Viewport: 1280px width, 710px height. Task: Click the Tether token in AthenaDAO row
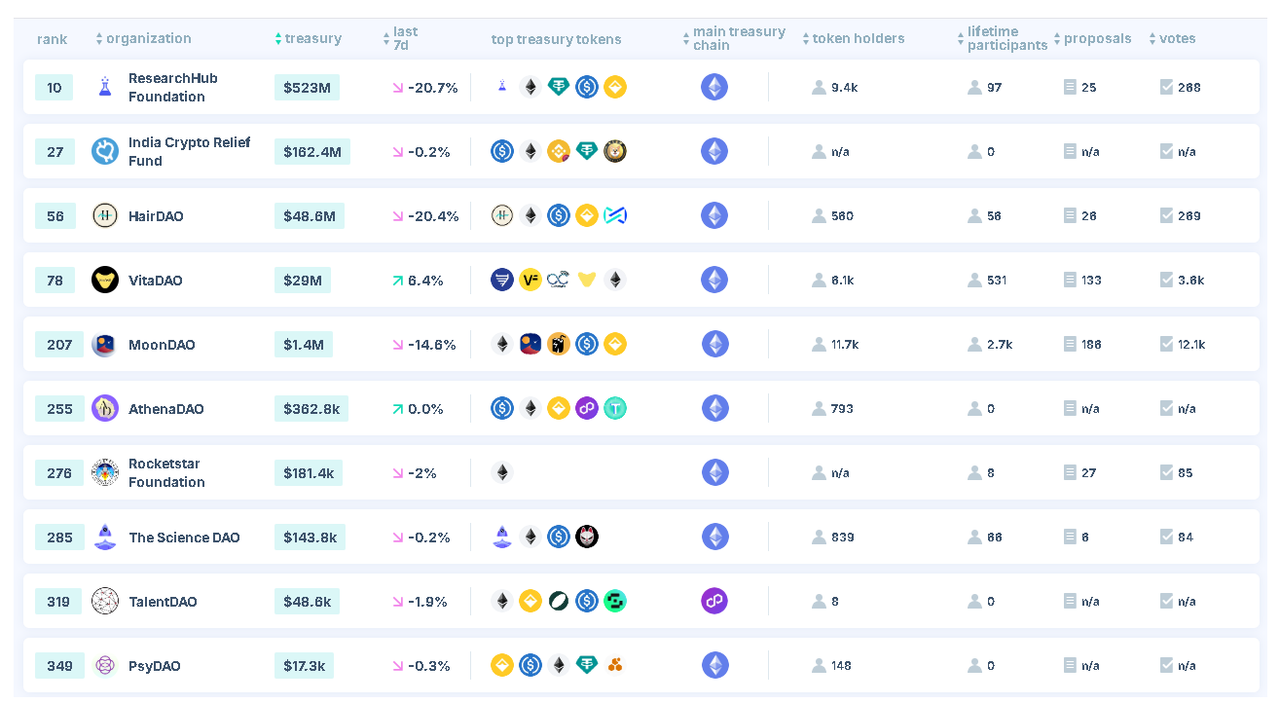pyautogui.click(x=615, y=408)
